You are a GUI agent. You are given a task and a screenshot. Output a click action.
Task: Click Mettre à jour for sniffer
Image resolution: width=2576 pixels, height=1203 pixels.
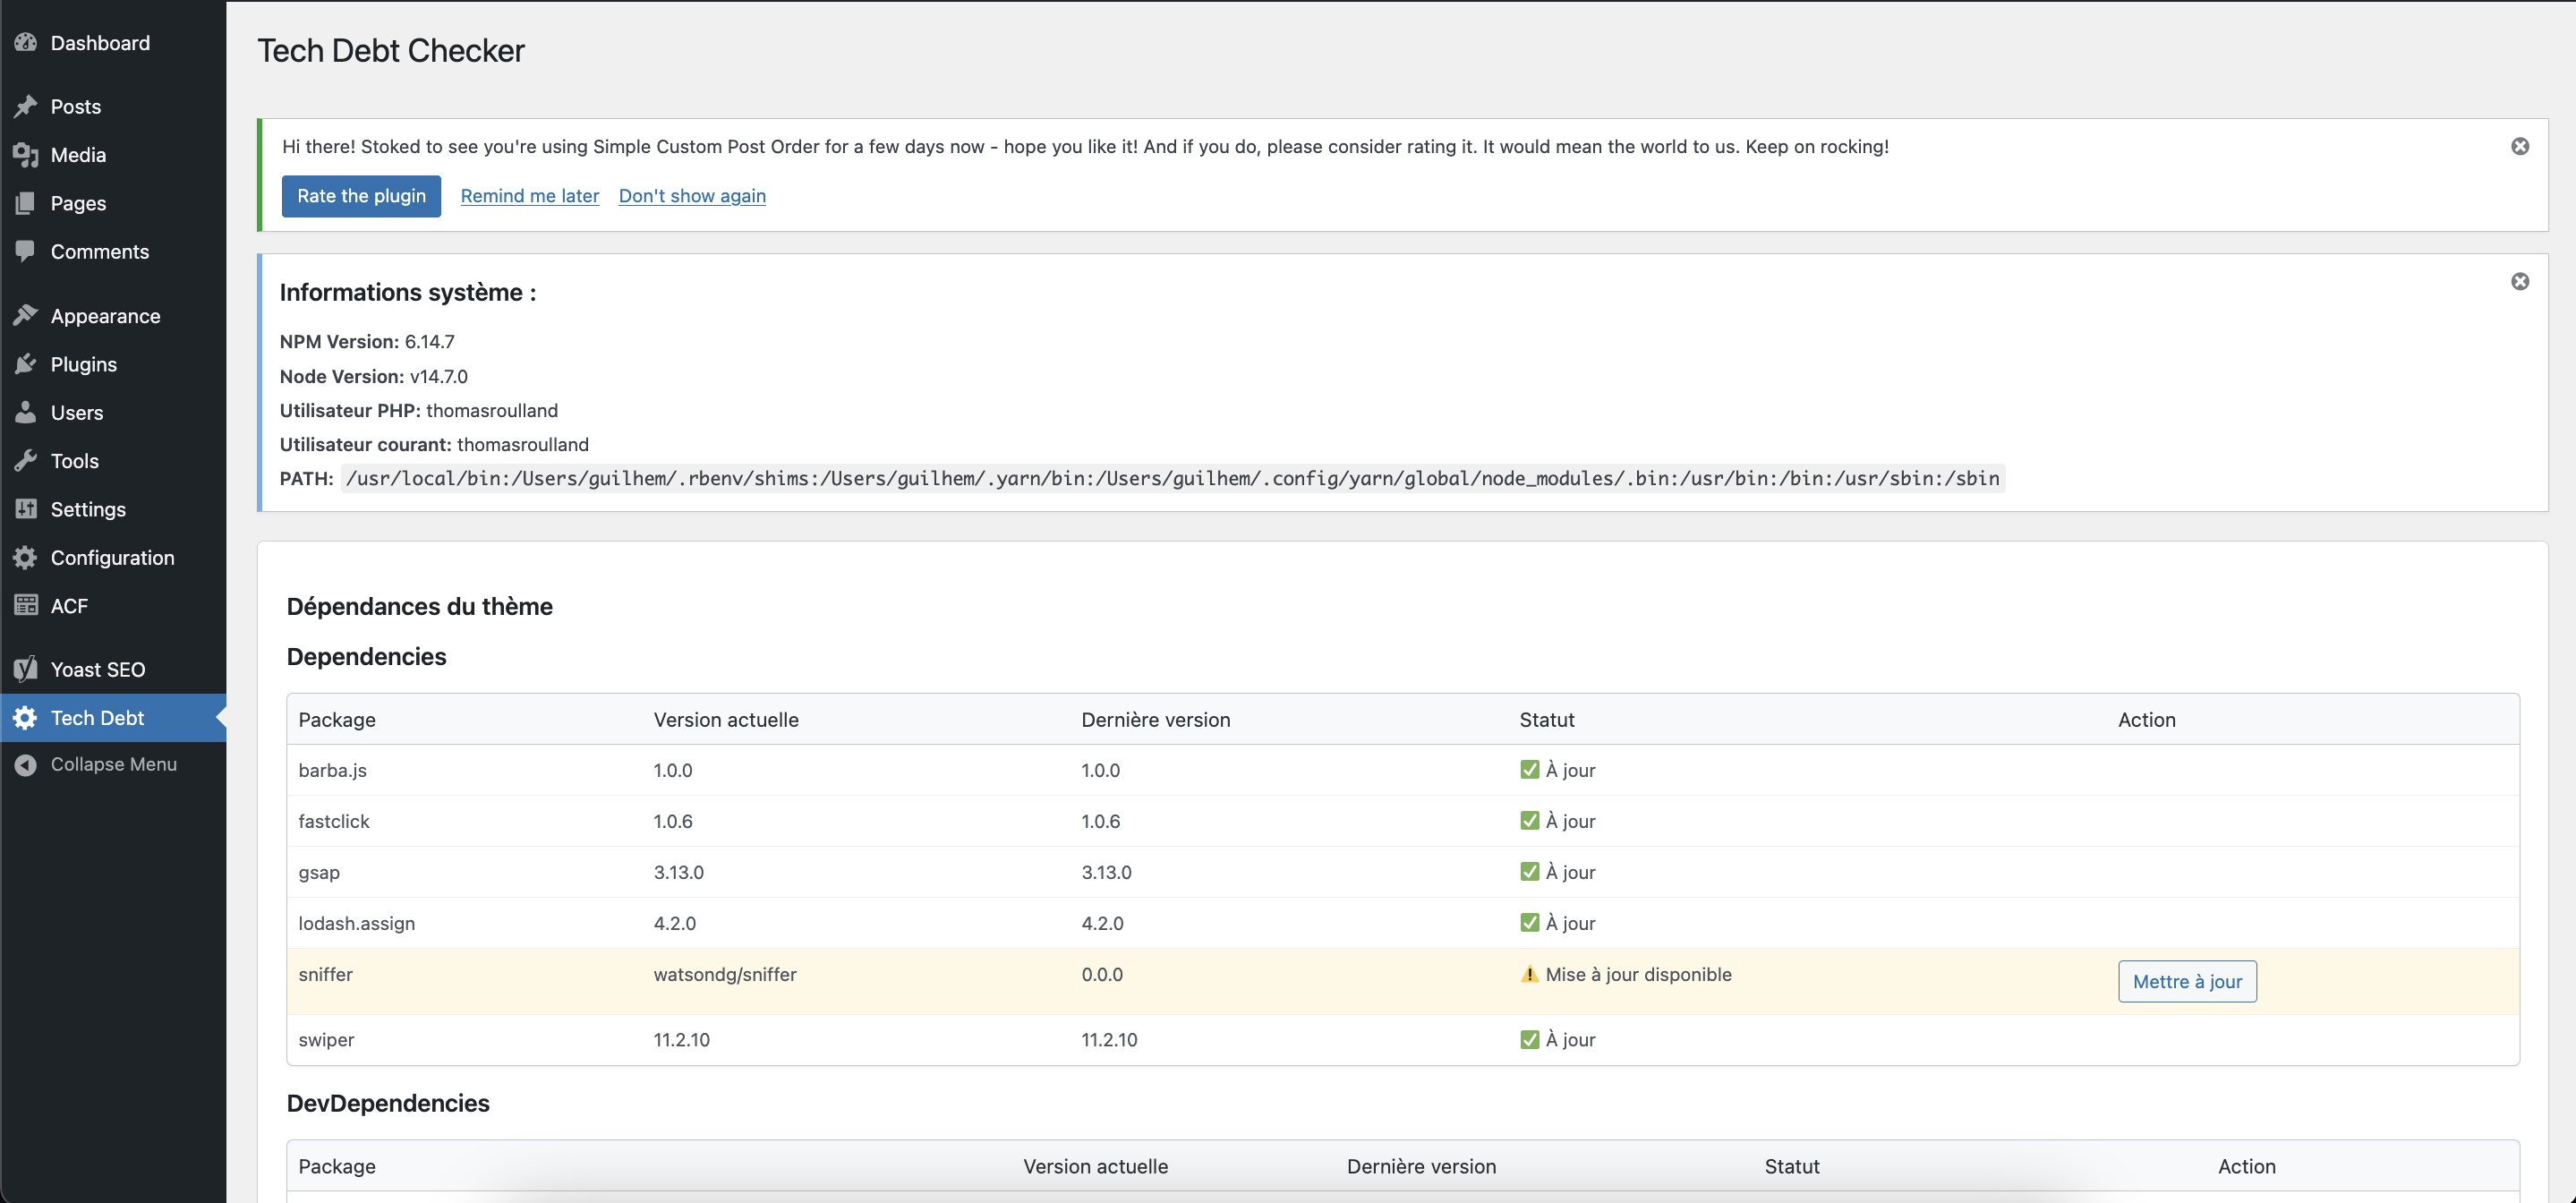(x=2187, y=981)
